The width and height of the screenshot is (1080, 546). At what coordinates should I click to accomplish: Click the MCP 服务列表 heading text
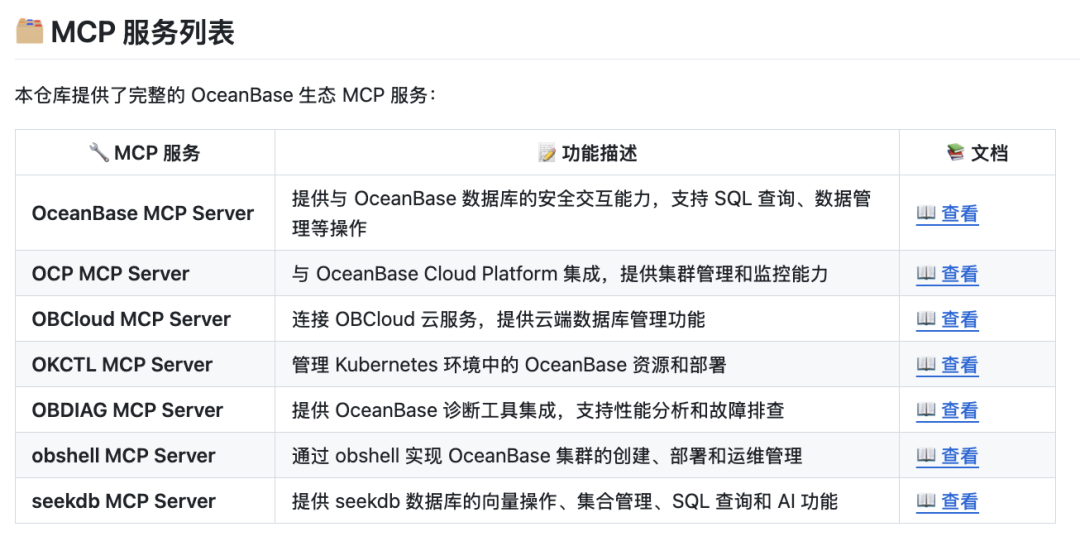coord(142,32)
